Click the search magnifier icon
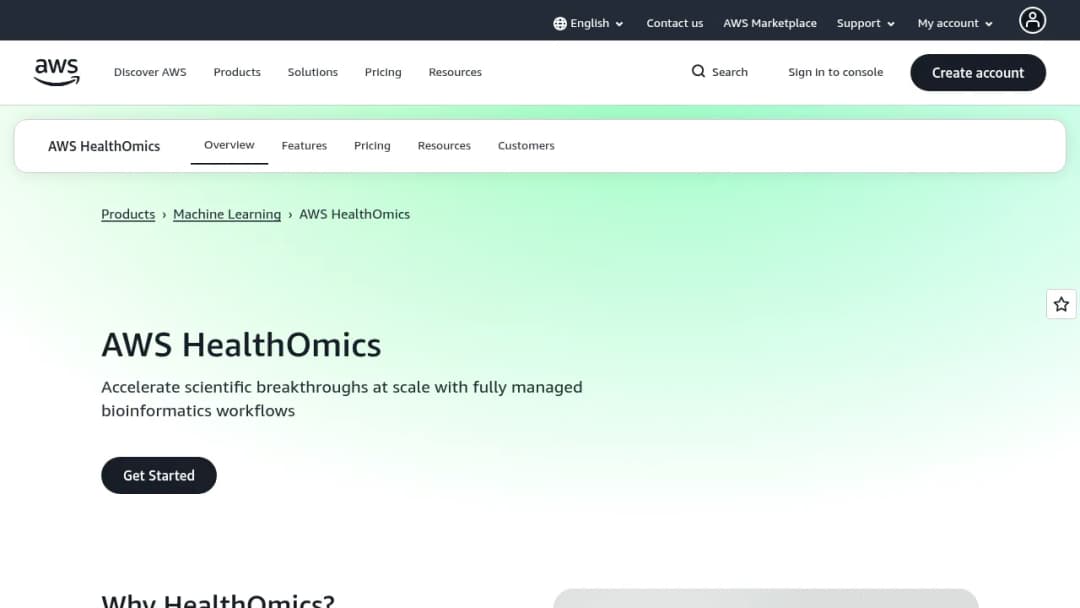This screenshot has width=1080, height=608. (698, 72)
